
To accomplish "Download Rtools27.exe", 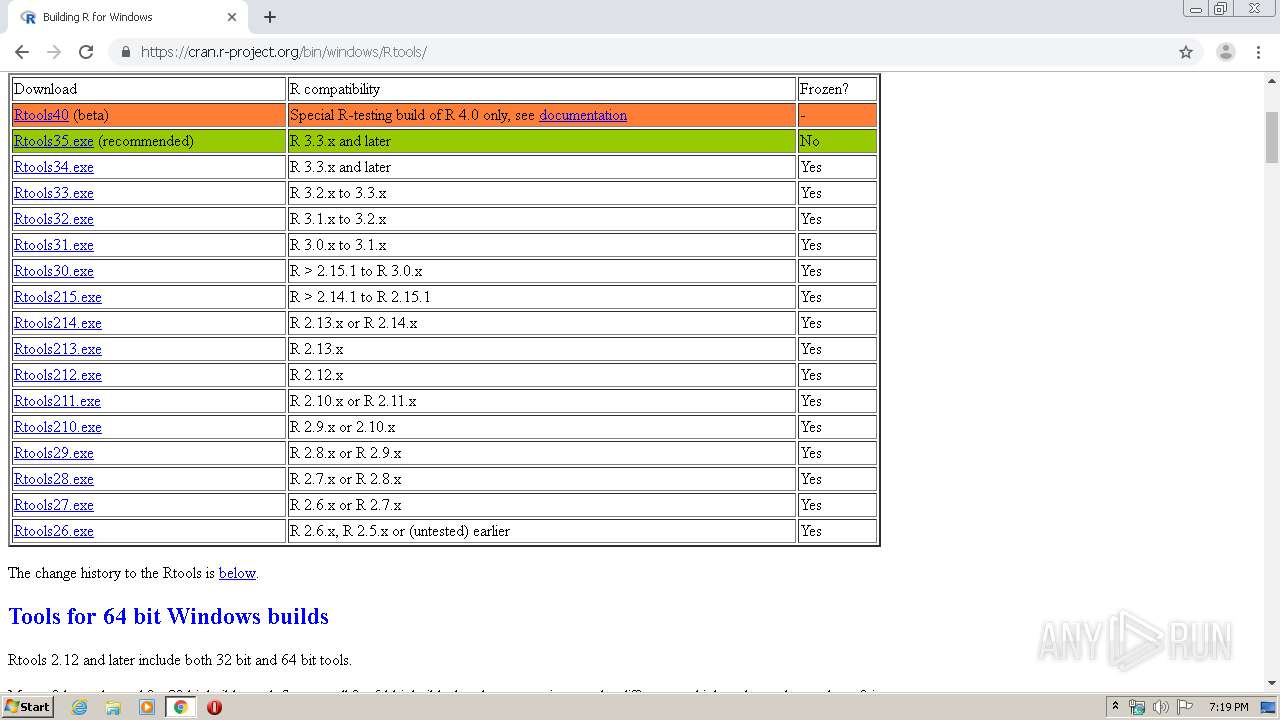I will (x=54, y=505).
